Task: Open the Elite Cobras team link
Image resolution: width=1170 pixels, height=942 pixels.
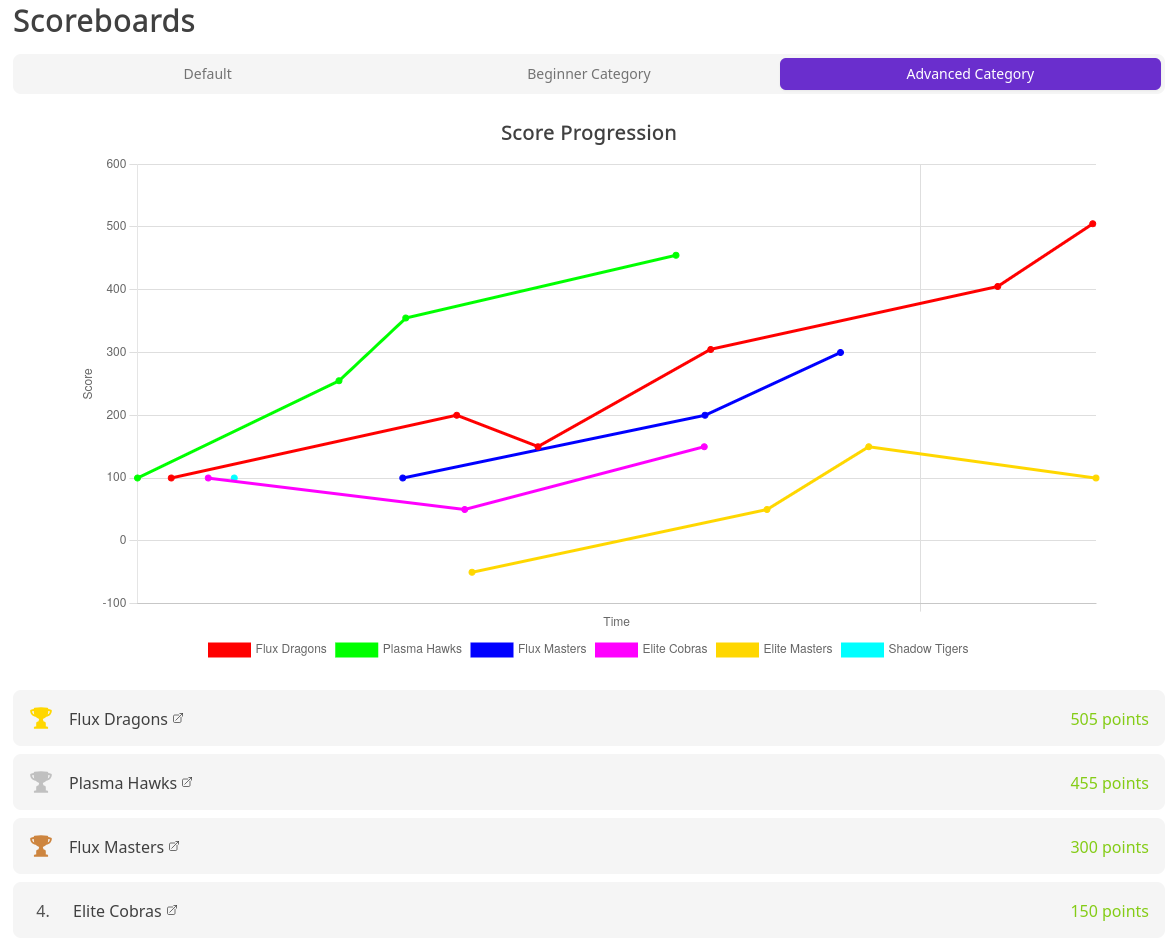Action: [x=117, y=911]
